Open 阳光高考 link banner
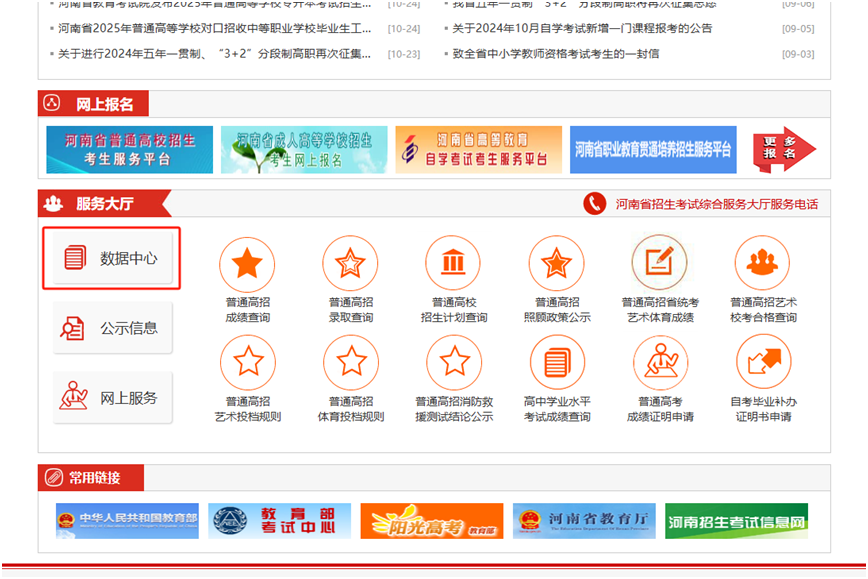Screen dimensions: 868x579 click(x=430, y=521)
